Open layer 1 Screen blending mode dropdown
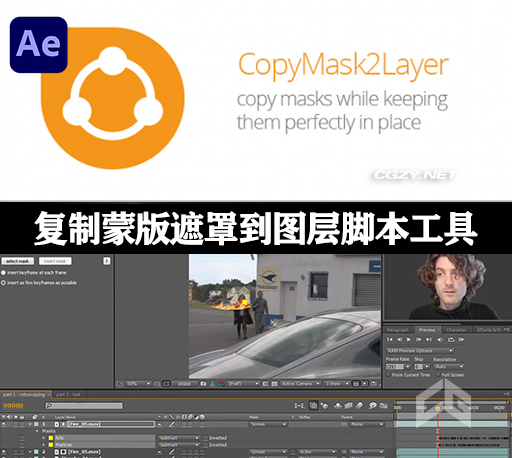 (268, 424)
